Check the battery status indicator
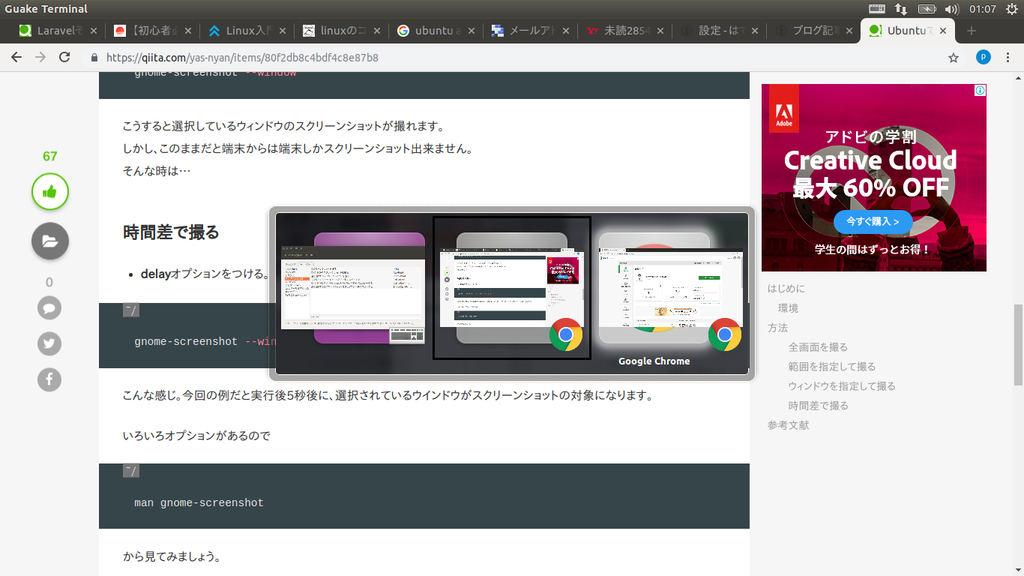This screenshot has height=576, width=1024. (x=927, y=8)
